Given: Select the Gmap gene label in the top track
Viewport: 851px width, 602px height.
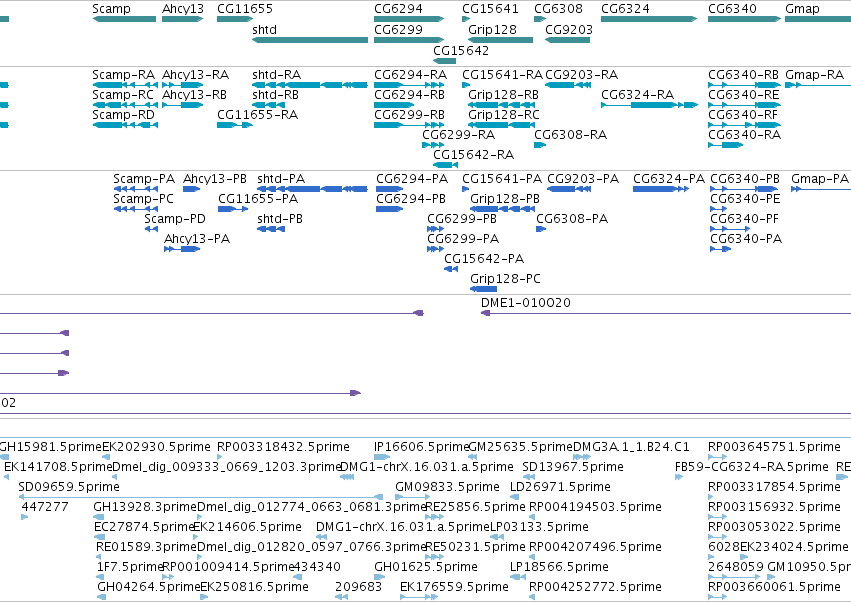Looking at the screenshot, I should [x=802, y=9].
